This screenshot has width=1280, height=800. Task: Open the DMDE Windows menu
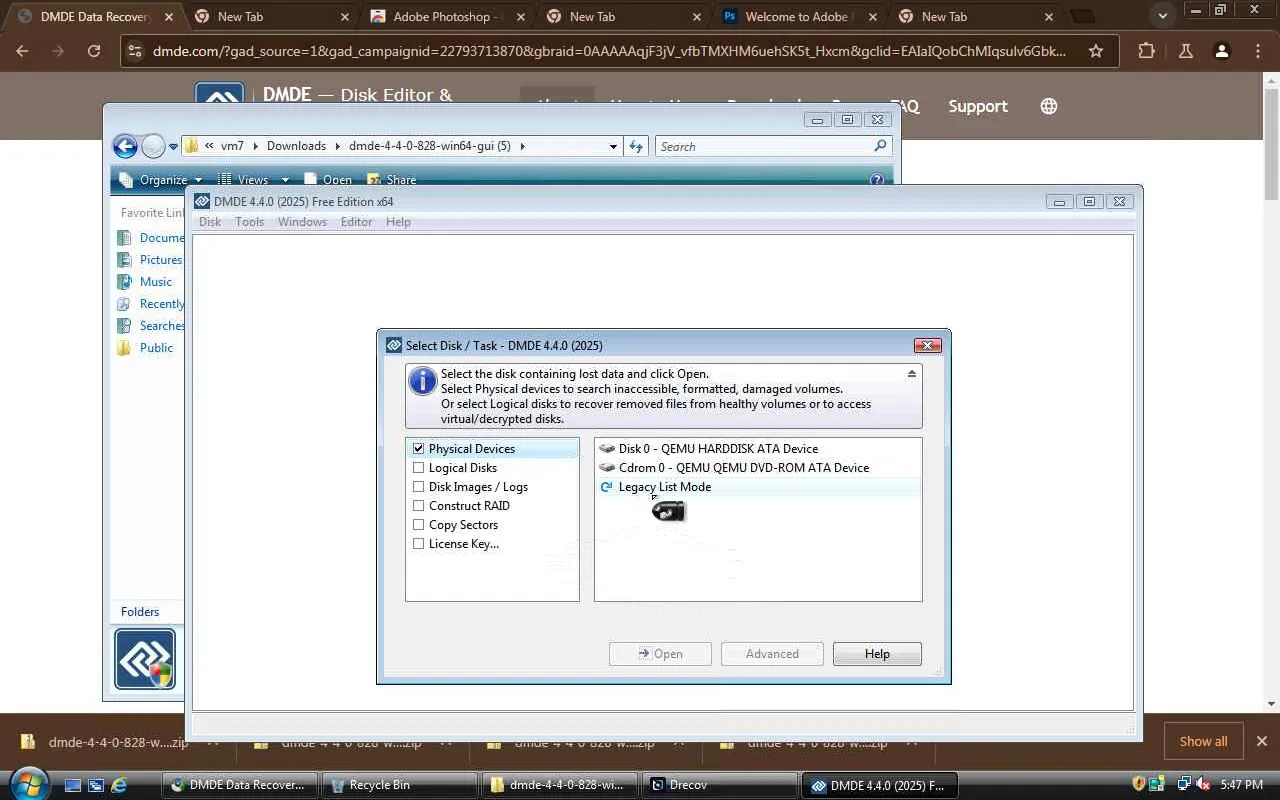click(x=302, y=222)
